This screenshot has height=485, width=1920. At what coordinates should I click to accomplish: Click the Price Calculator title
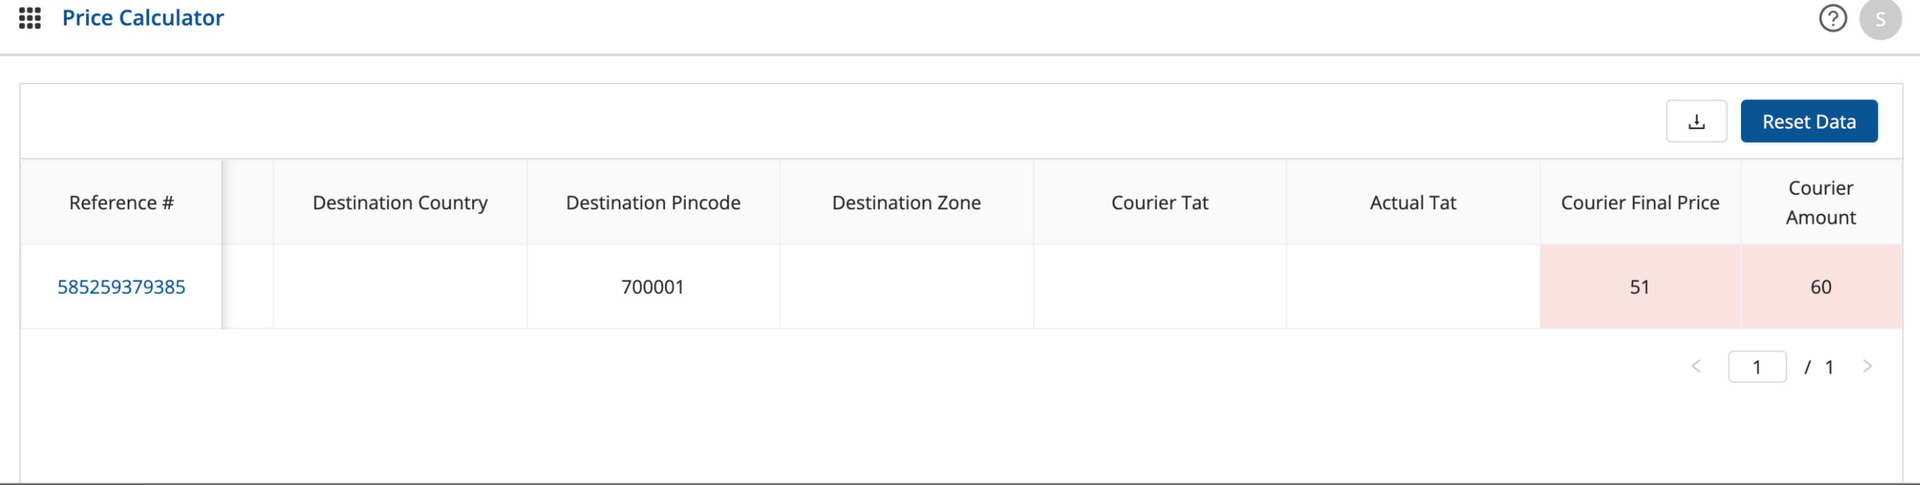[x=143, y=18]
